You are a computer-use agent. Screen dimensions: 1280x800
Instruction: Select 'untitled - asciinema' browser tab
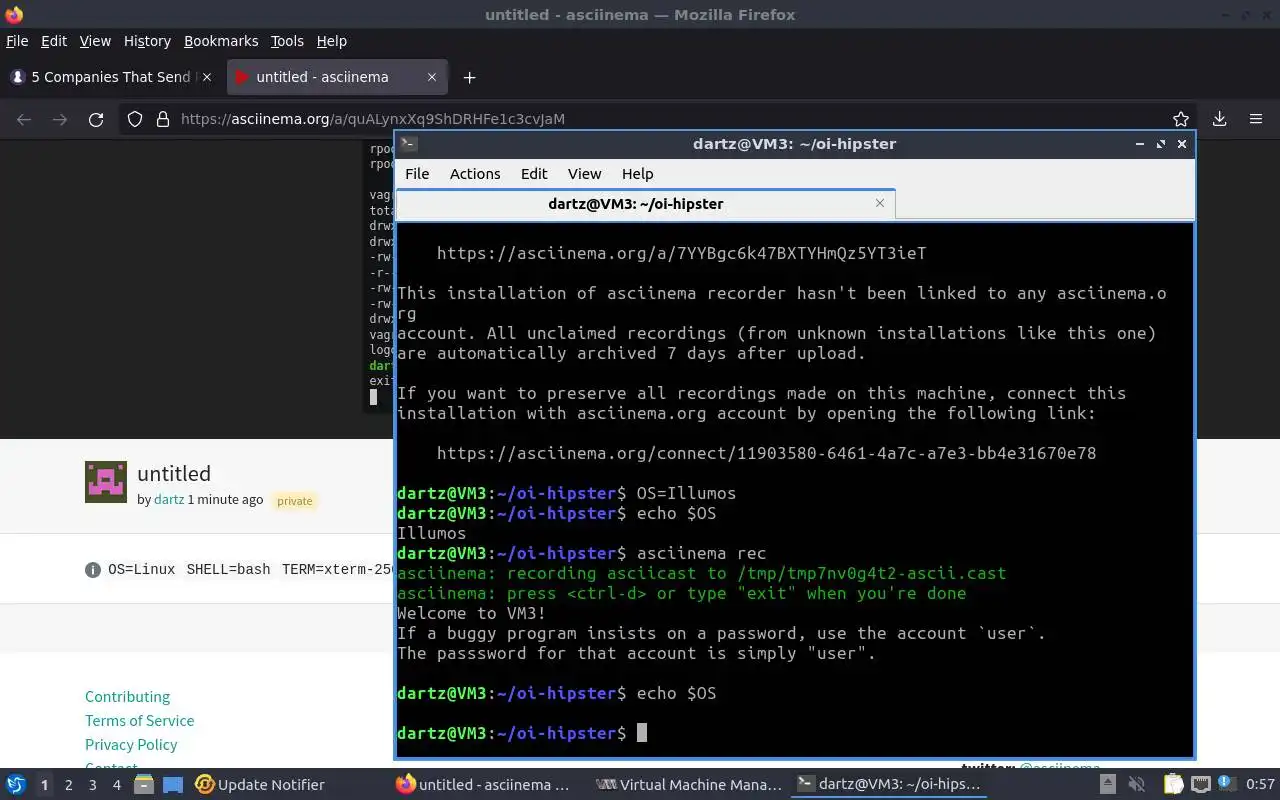[x=338, y=77]
